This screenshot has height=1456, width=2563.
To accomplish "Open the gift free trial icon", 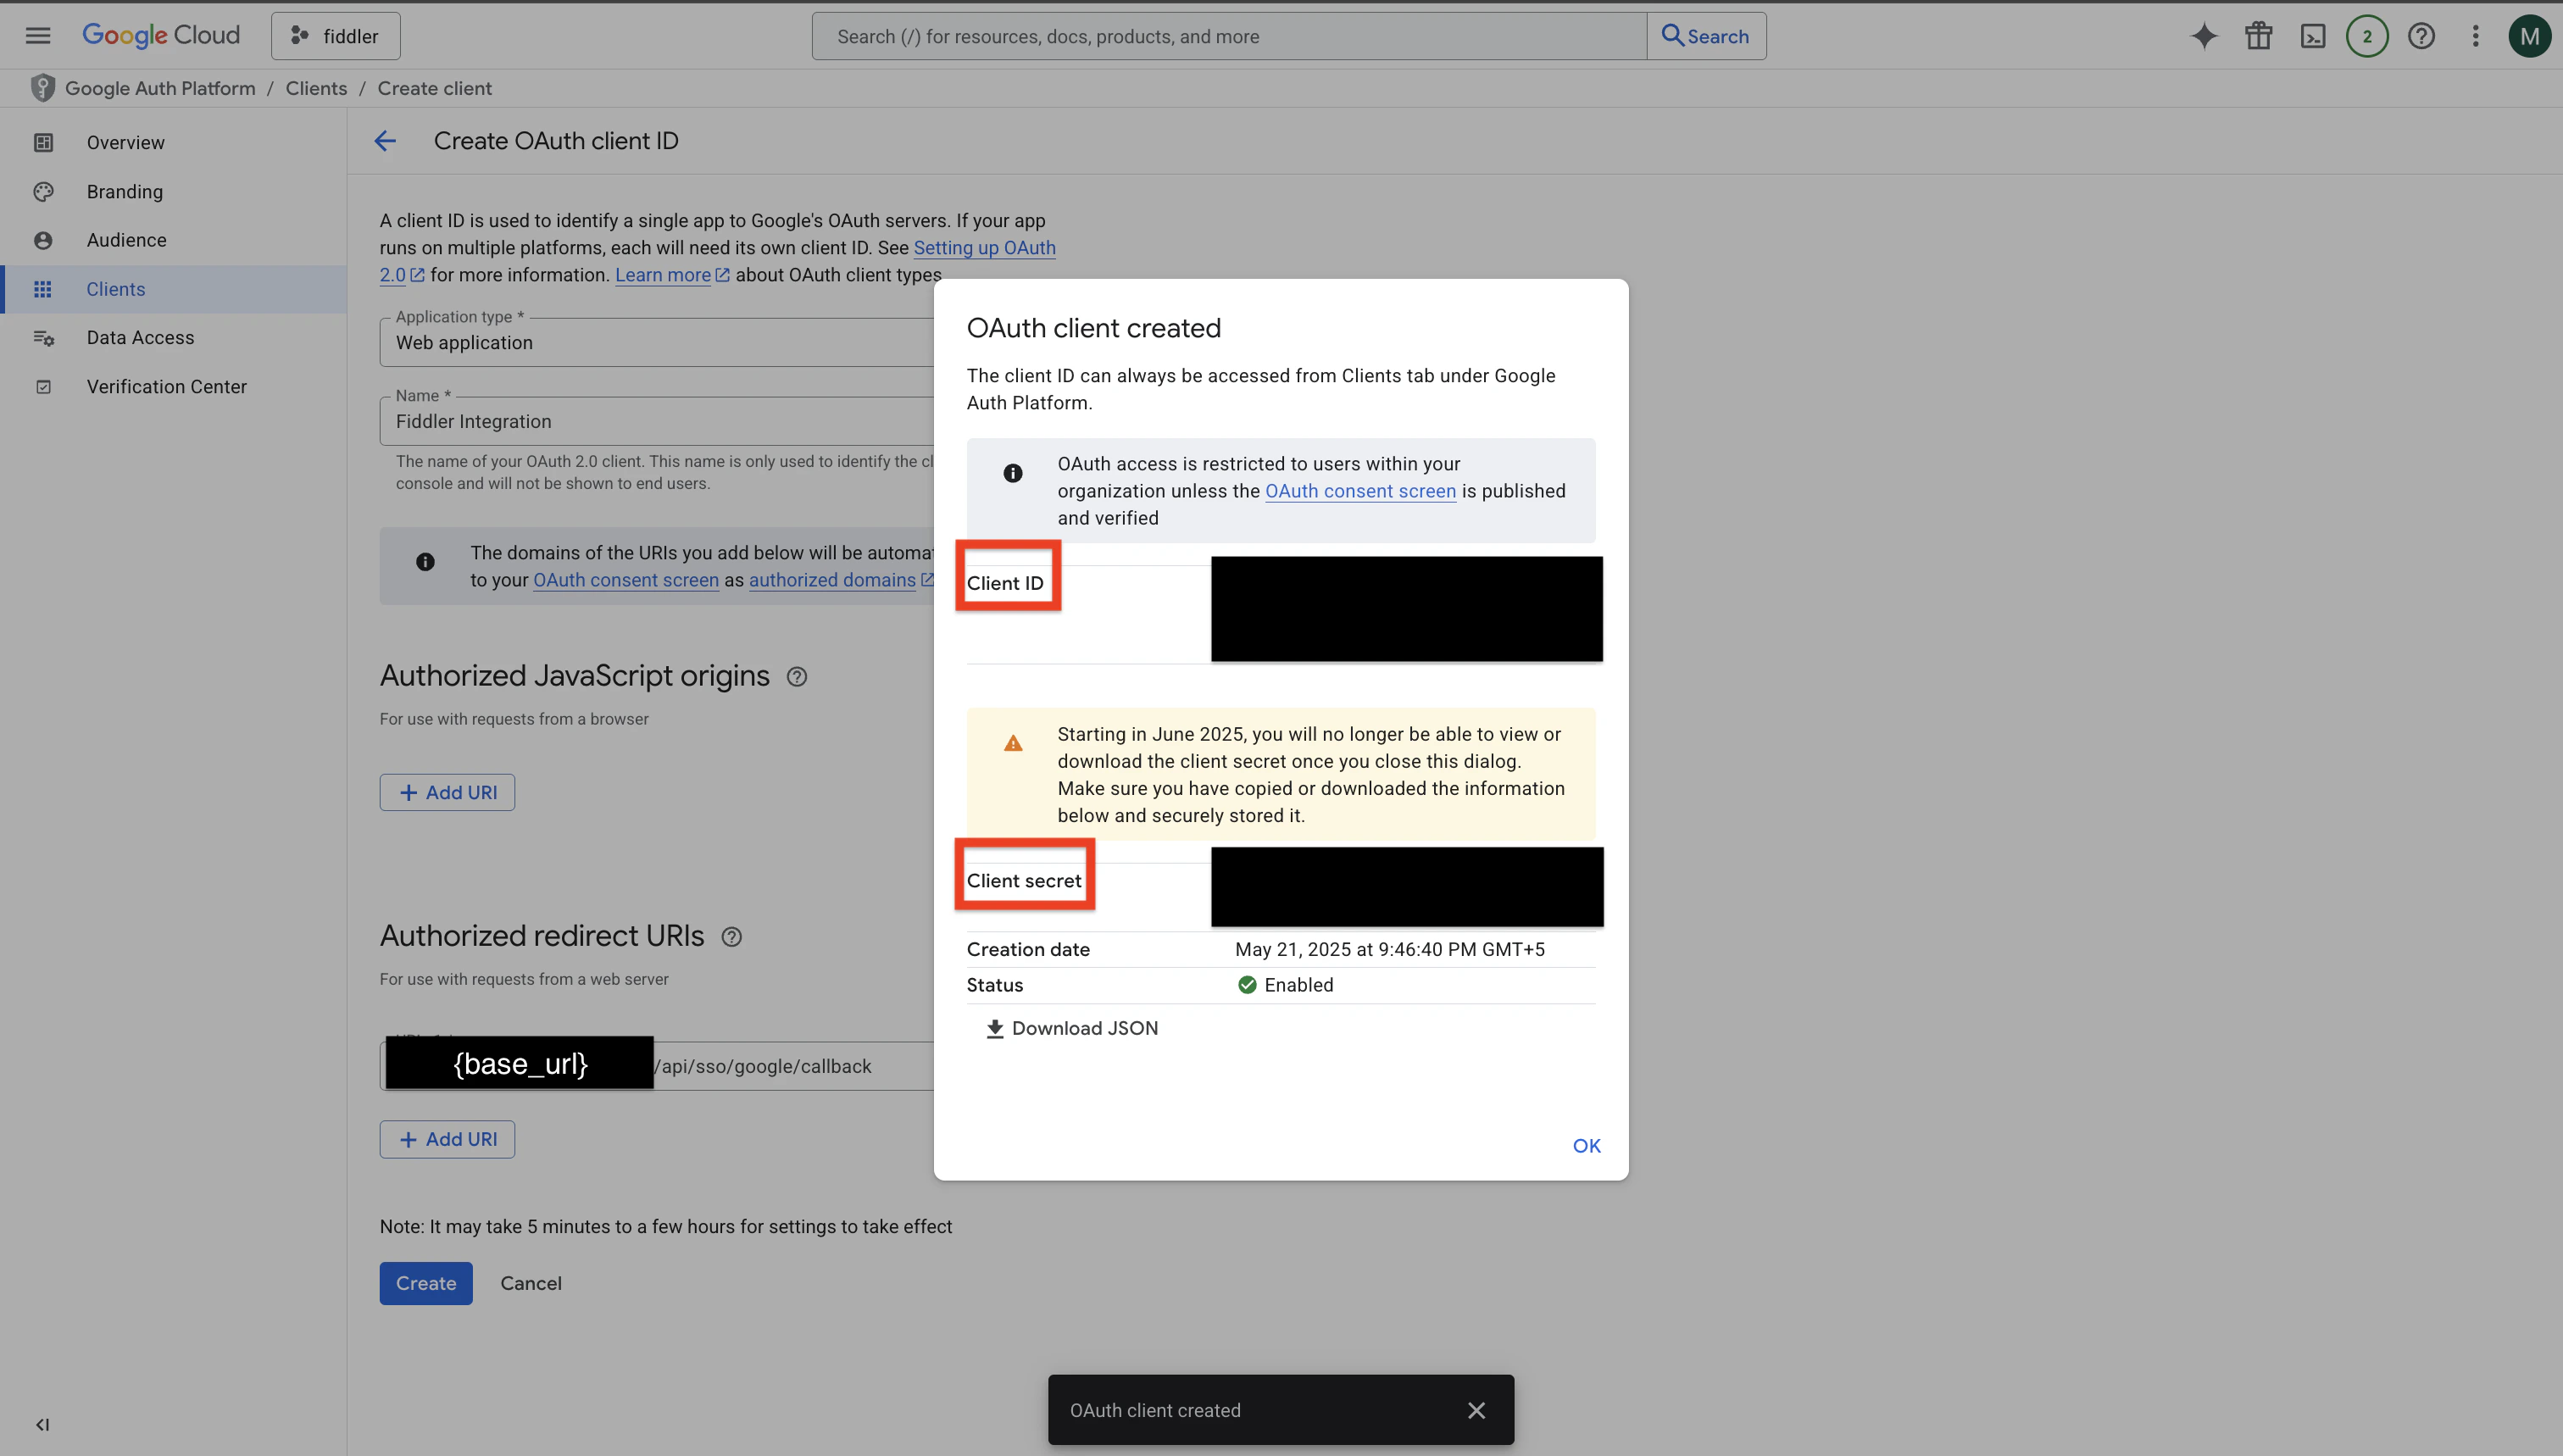I will pyautogui.click(x=2258, y=36).
